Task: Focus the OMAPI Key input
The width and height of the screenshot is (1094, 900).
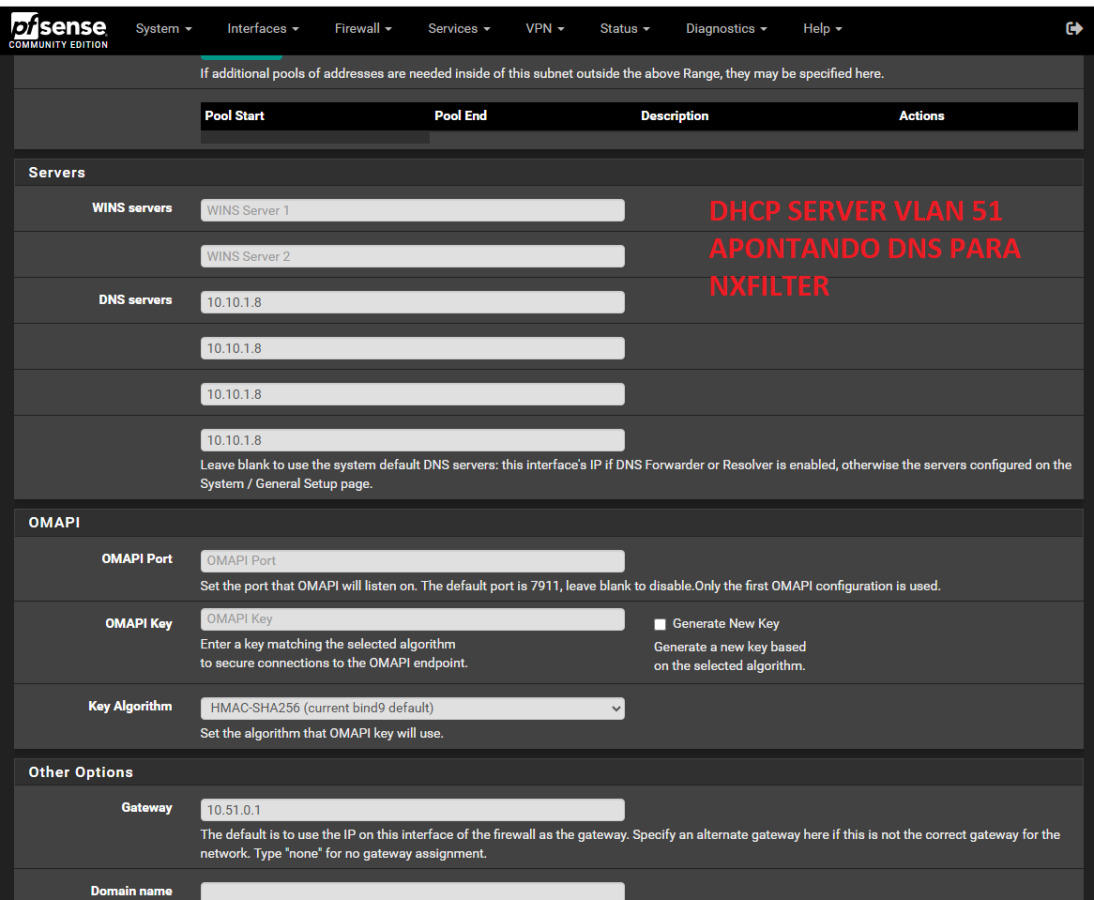Action: coord(412,619)
